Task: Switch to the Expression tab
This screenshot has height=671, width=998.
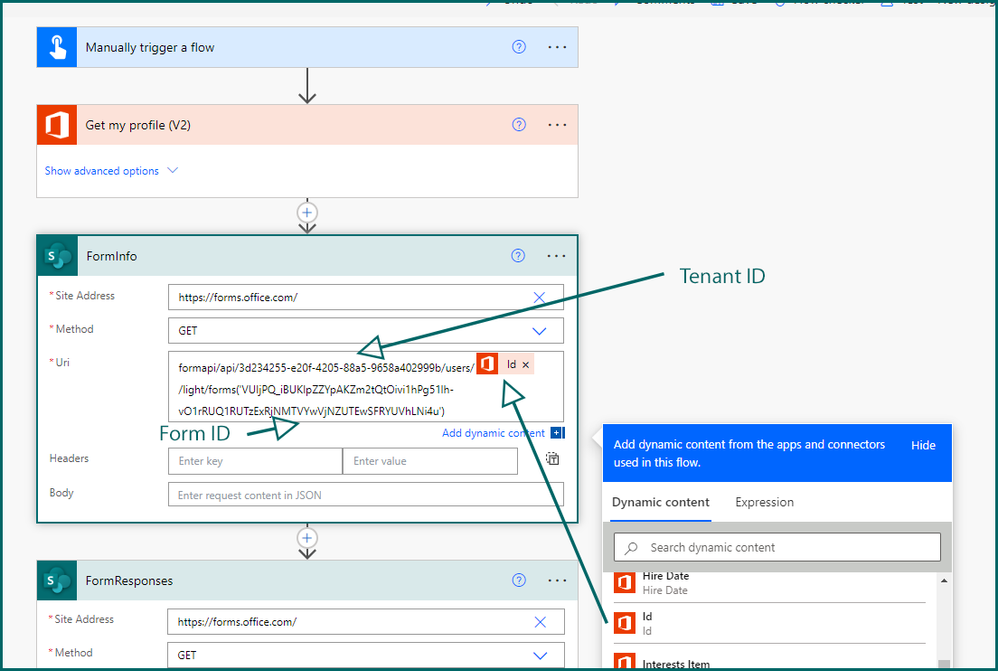Action: pos(764,502)
